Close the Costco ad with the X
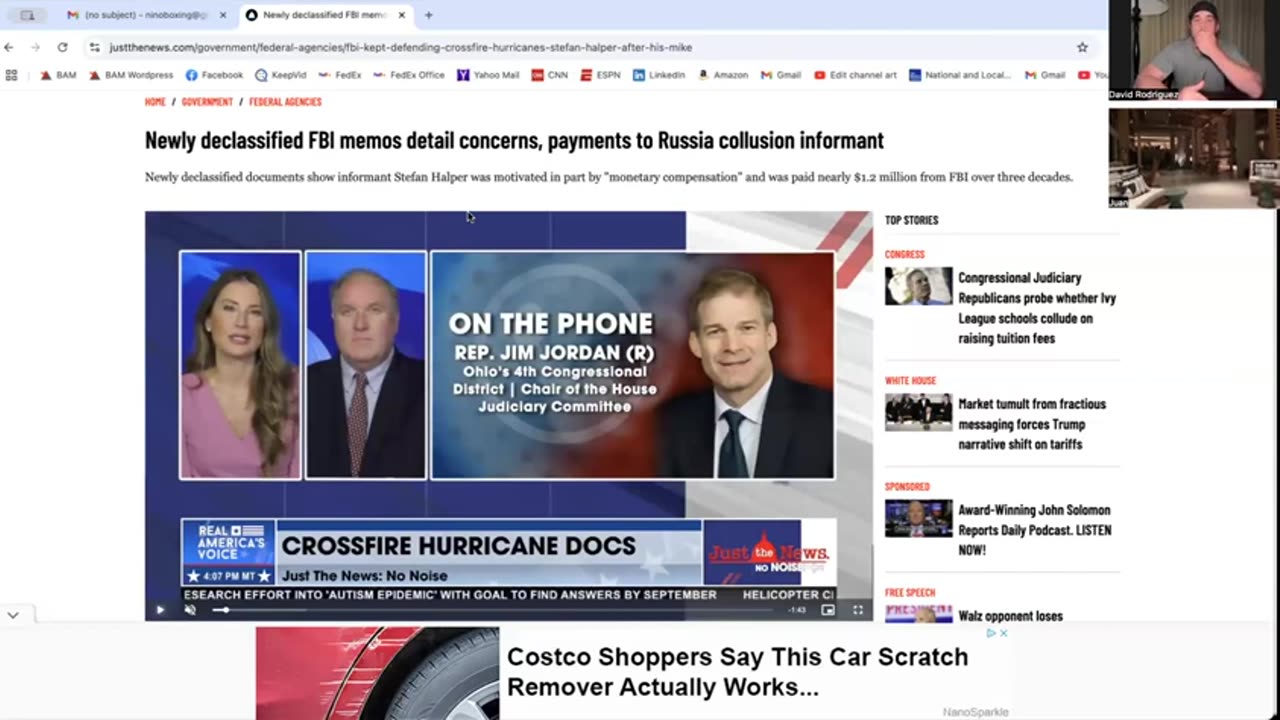Viewport: 1280px width, 720px height. pyautogui.click(x=1004, y=633)
